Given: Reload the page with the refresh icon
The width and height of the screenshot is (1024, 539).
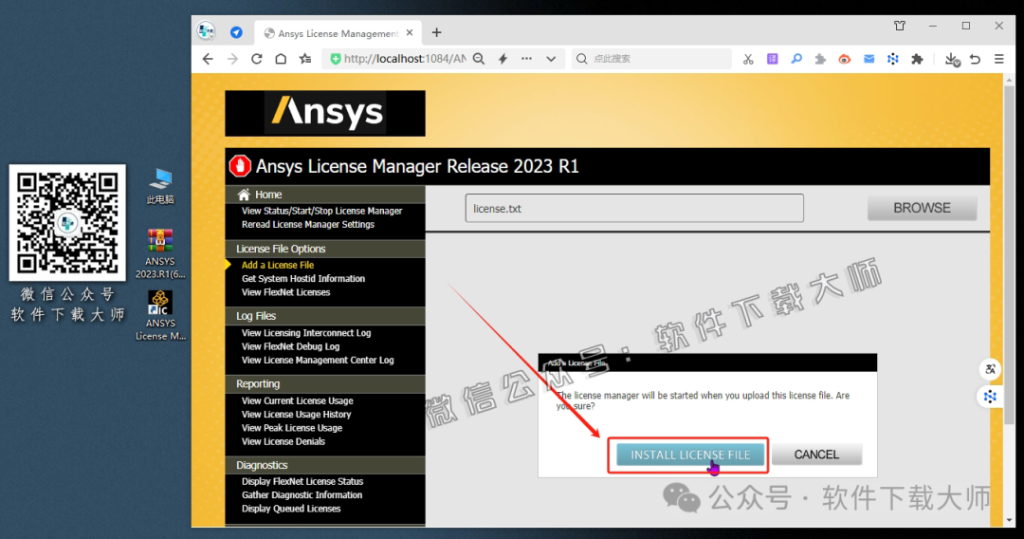Looking at the screenshot, I should 257,59.
